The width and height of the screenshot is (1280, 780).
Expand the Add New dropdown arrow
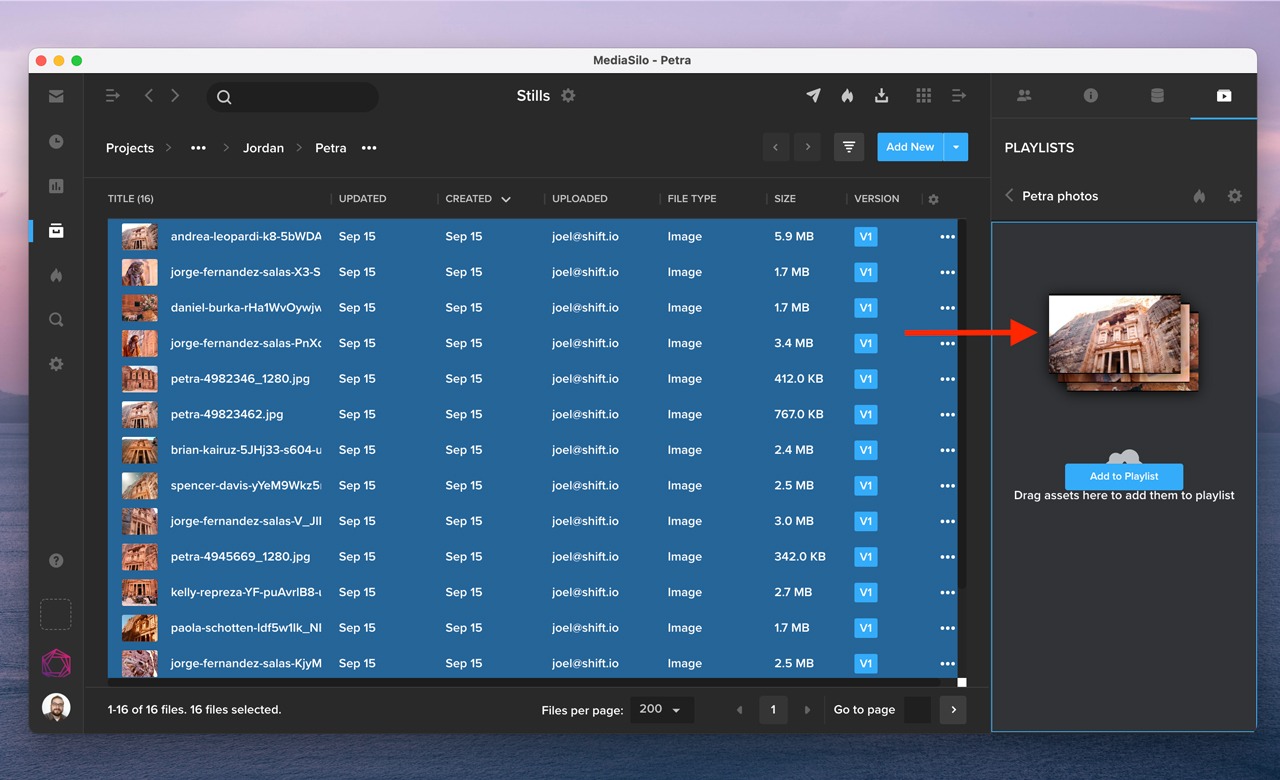956,147
